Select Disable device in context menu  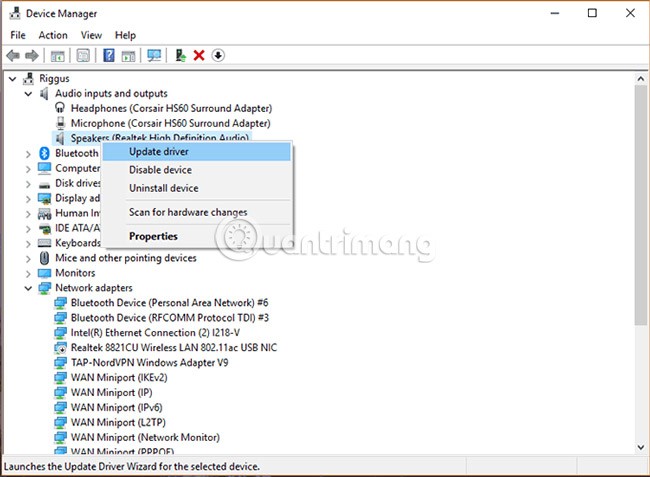point(160,170)
